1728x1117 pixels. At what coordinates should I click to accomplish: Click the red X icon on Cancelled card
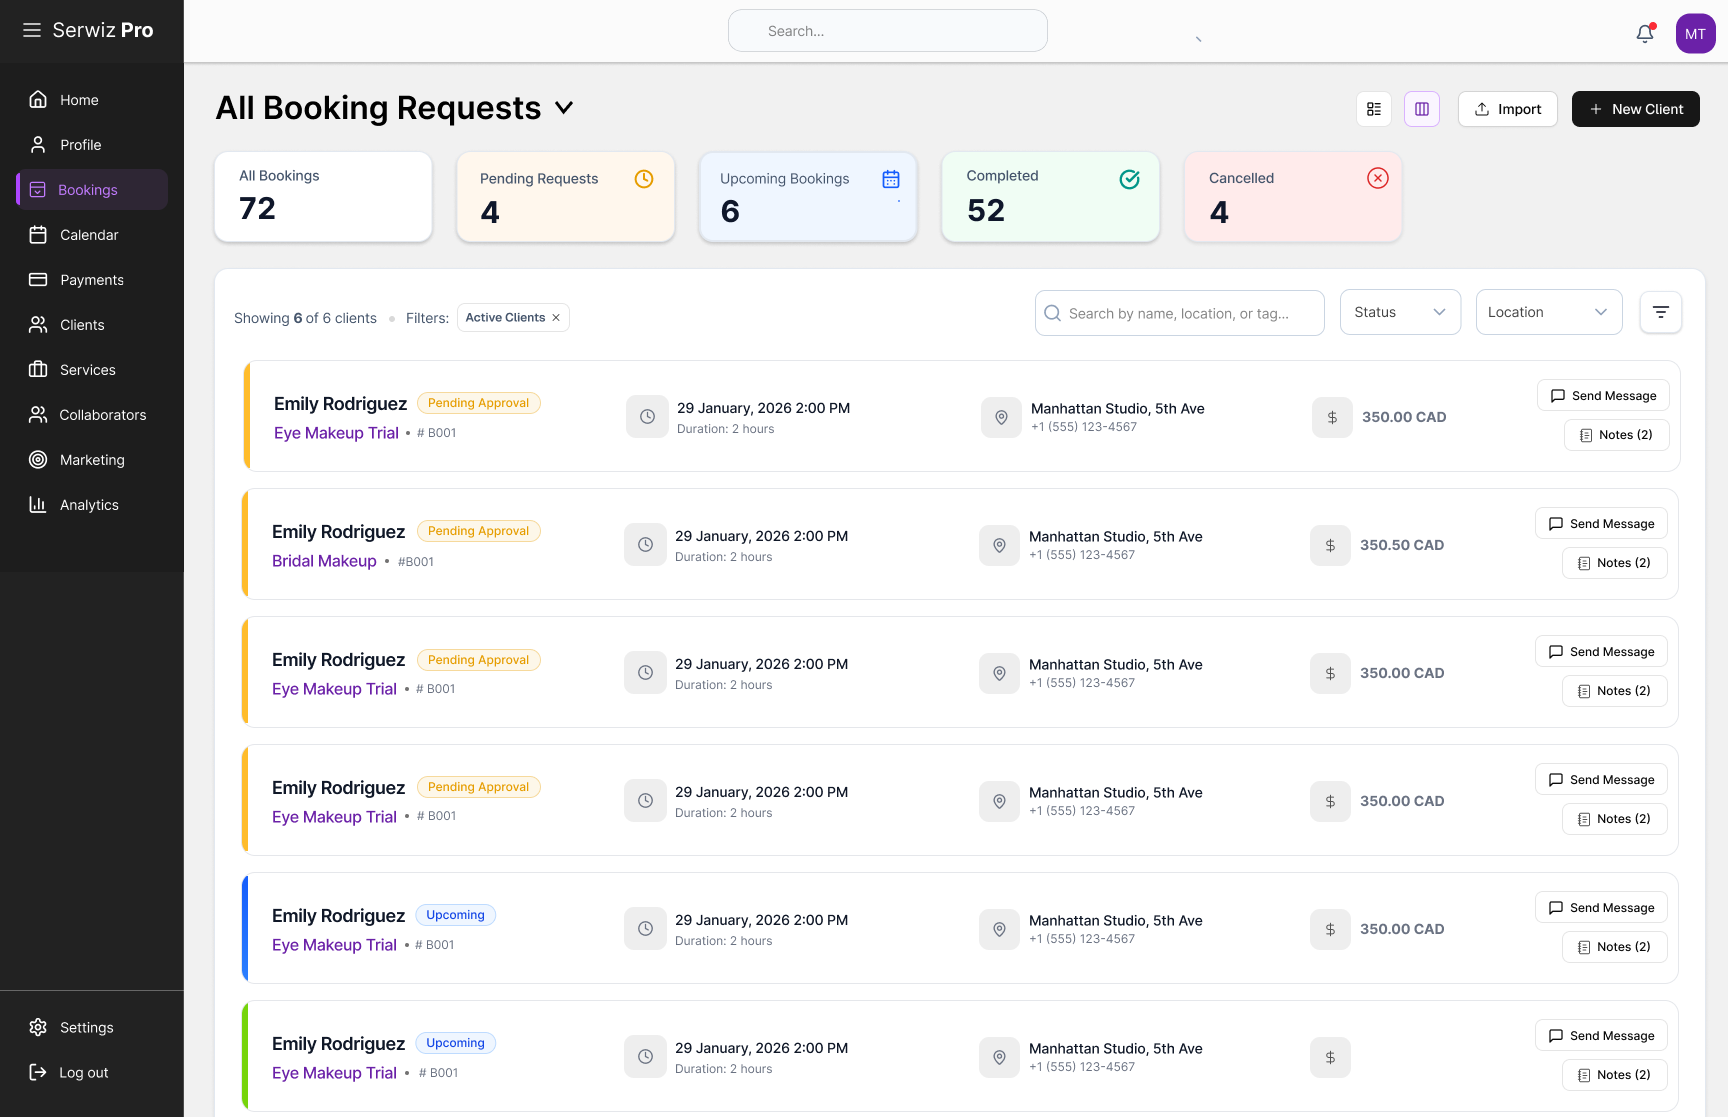[x=1378, y=178]
